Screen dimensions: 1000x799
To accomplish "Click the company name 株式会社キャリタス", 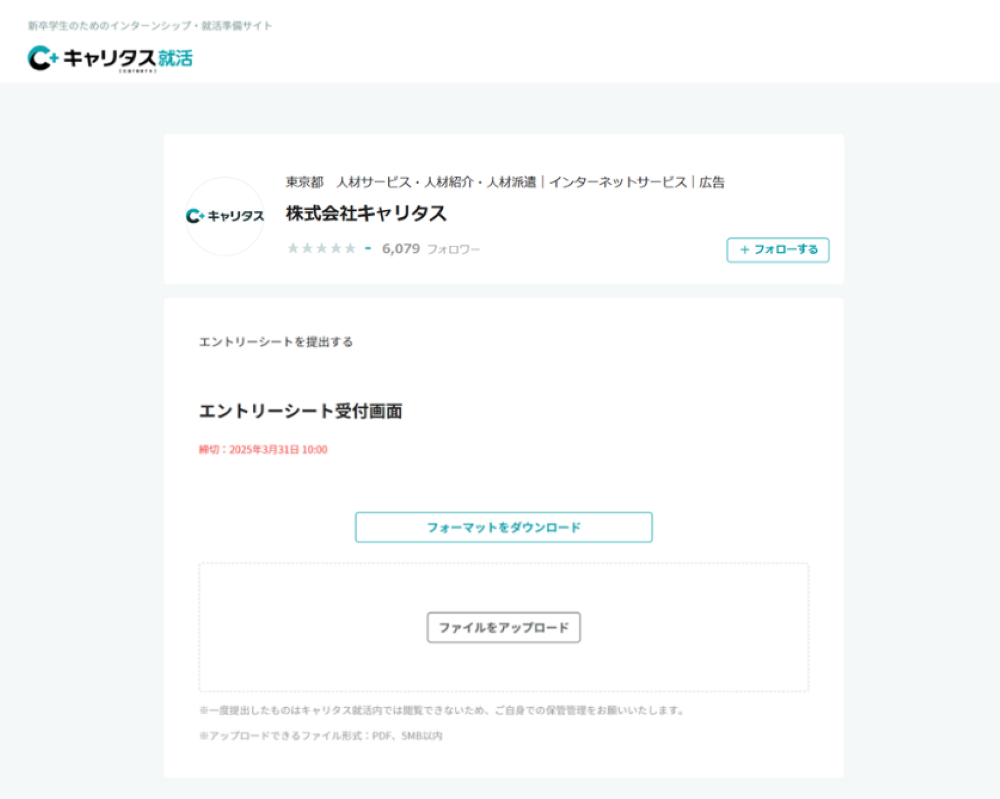I will (x=366, y=214).
